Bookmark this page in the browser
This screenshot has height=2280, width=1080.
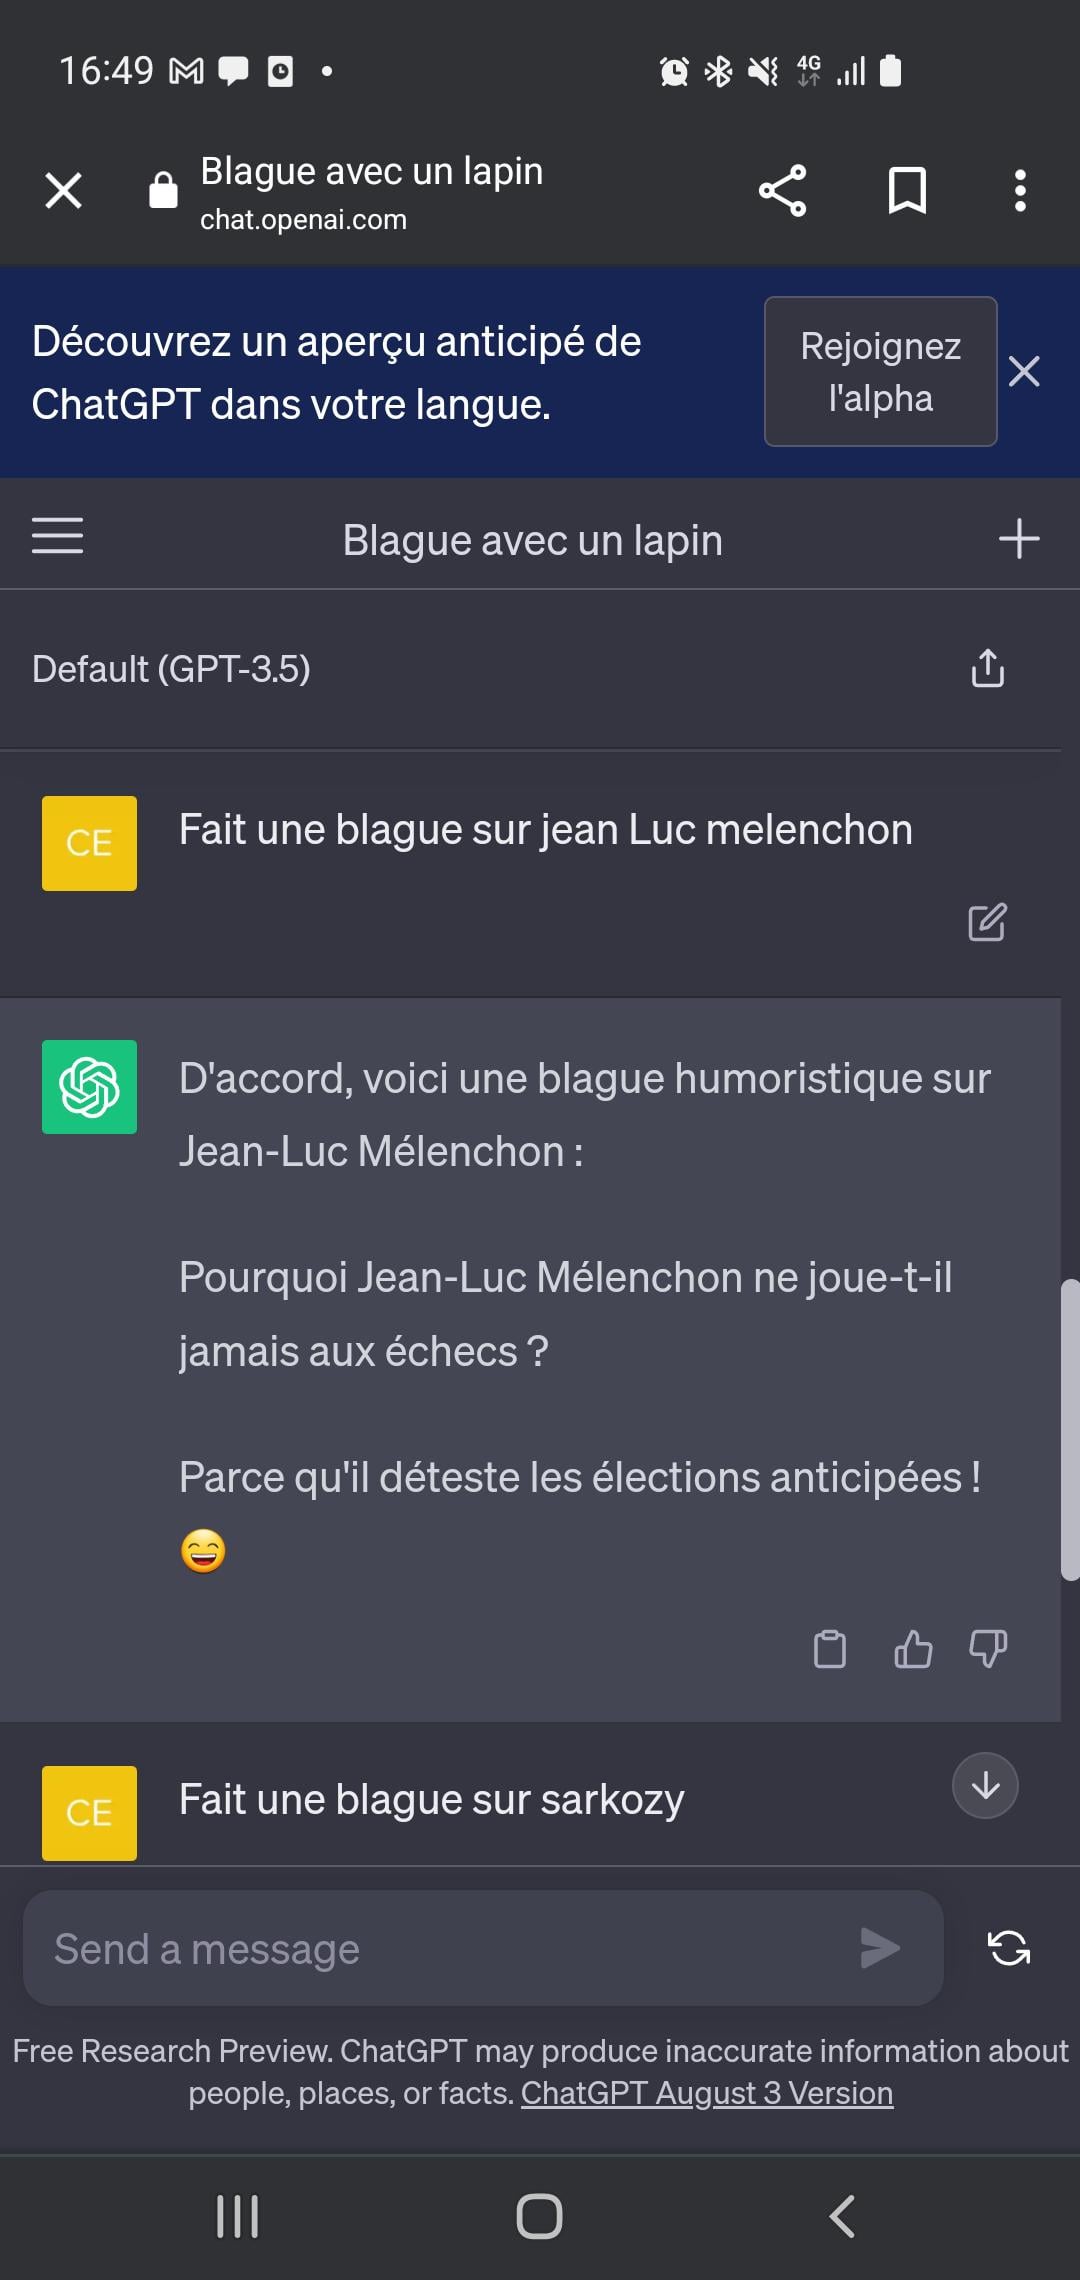click(x=907, y=190)
